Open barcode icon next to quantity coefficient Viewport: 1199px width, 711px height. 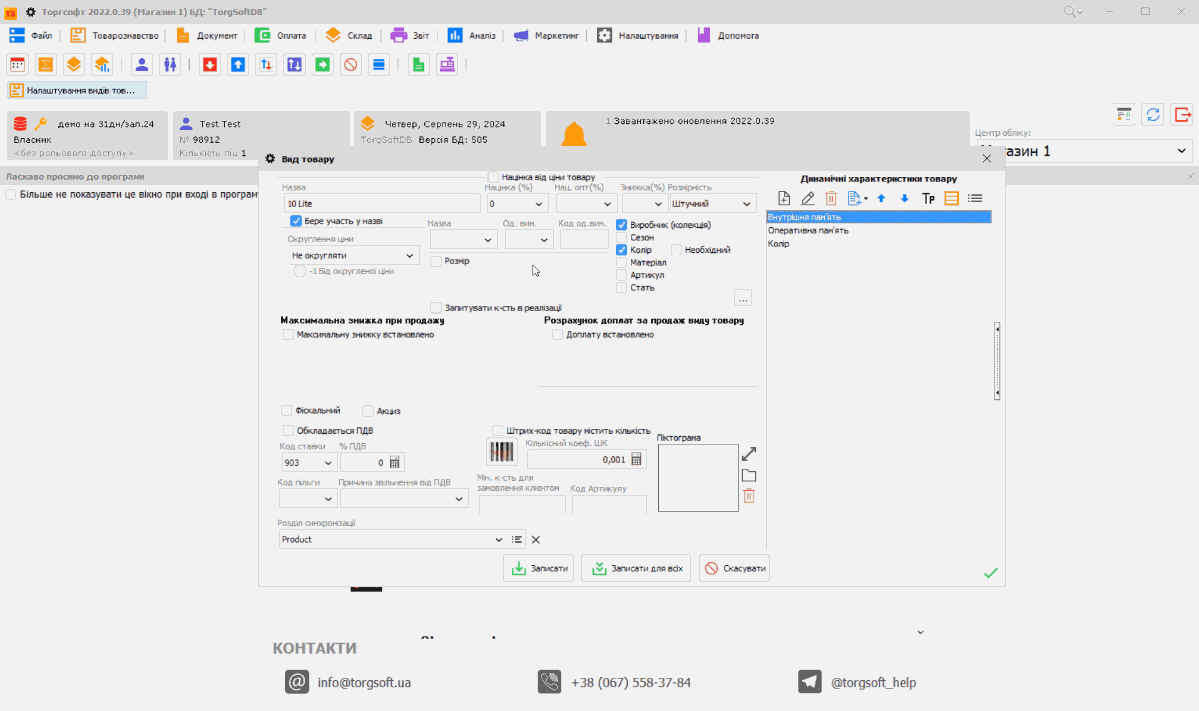501,452
